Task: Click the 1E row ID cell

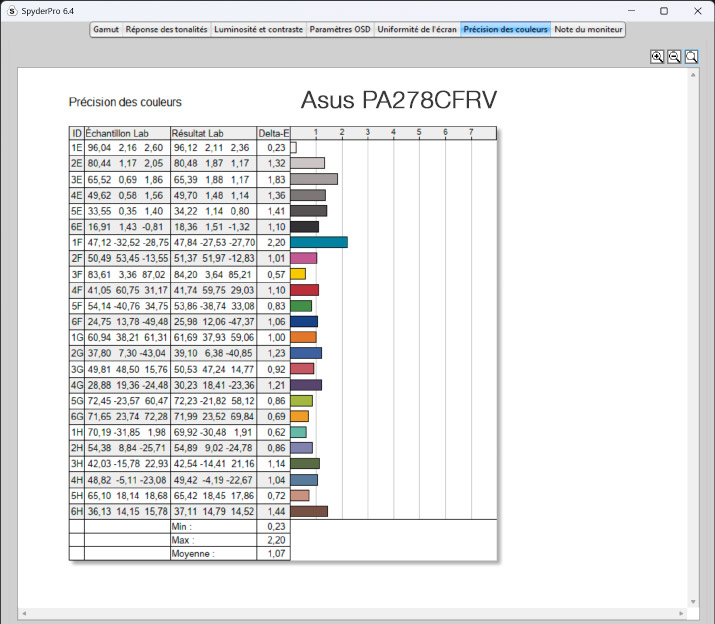Action: point(77,147)
